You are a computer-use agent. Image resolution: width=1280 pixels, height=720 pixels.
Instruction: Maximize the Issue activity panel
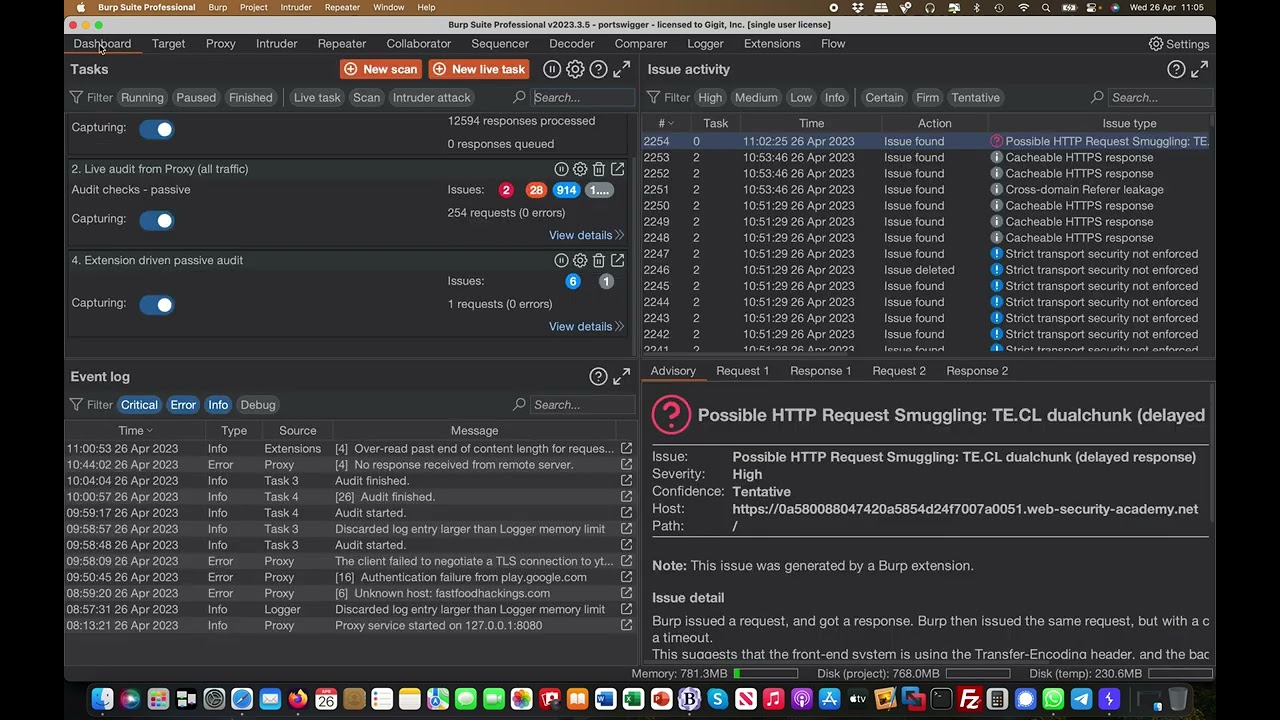[x=1200, y=69]
